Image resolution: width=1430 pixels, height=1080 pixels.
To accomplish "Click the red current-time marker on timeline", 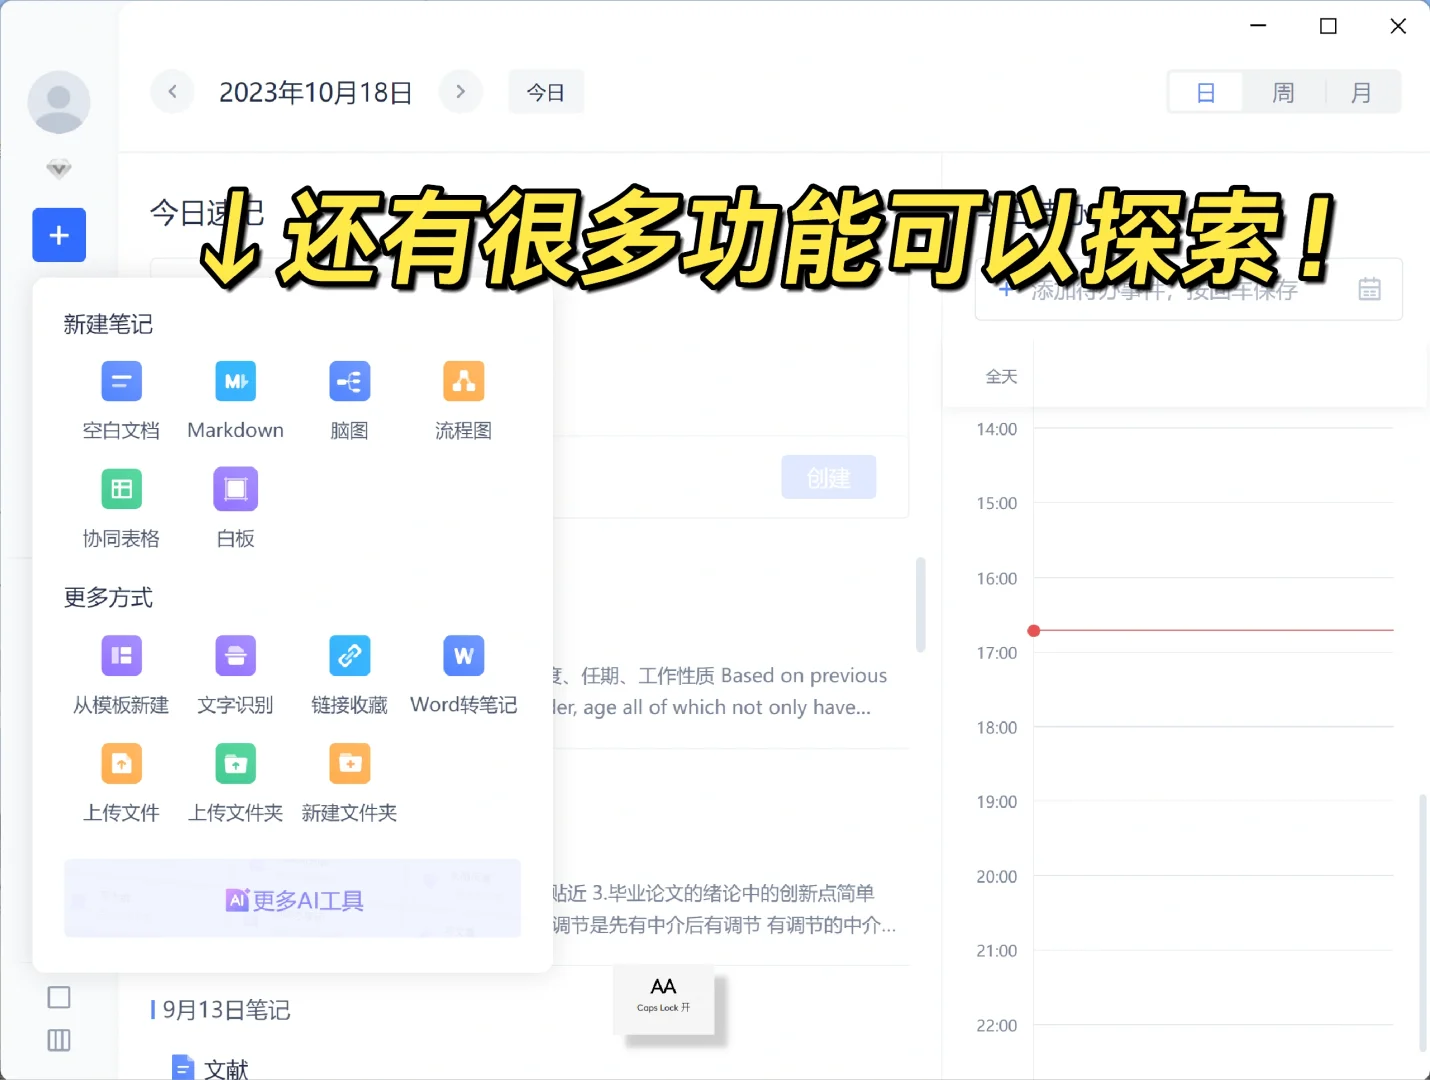I will coord(1033,630).
